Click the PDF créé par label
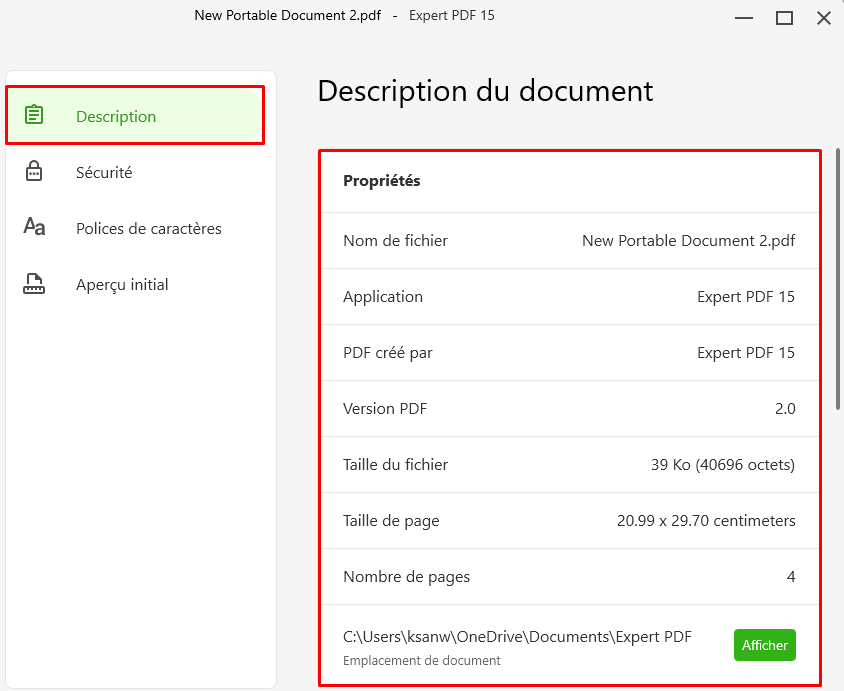Screen dimensions: 844x691 coord(388,352)
